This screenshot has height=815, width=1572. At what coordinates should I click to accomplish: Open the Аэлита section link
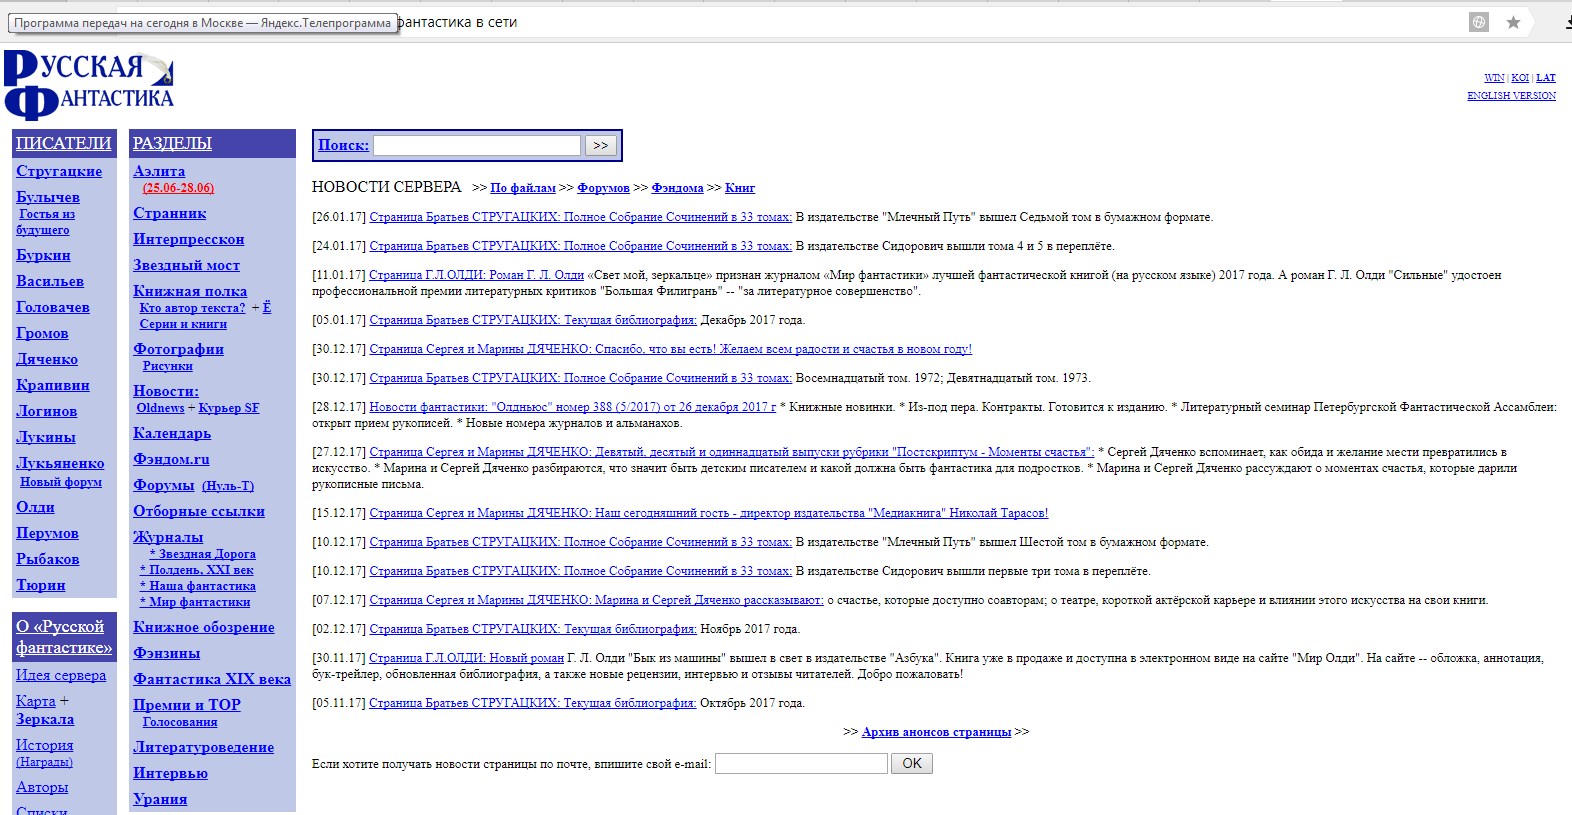pyautogui.click(x=159, y=171)
